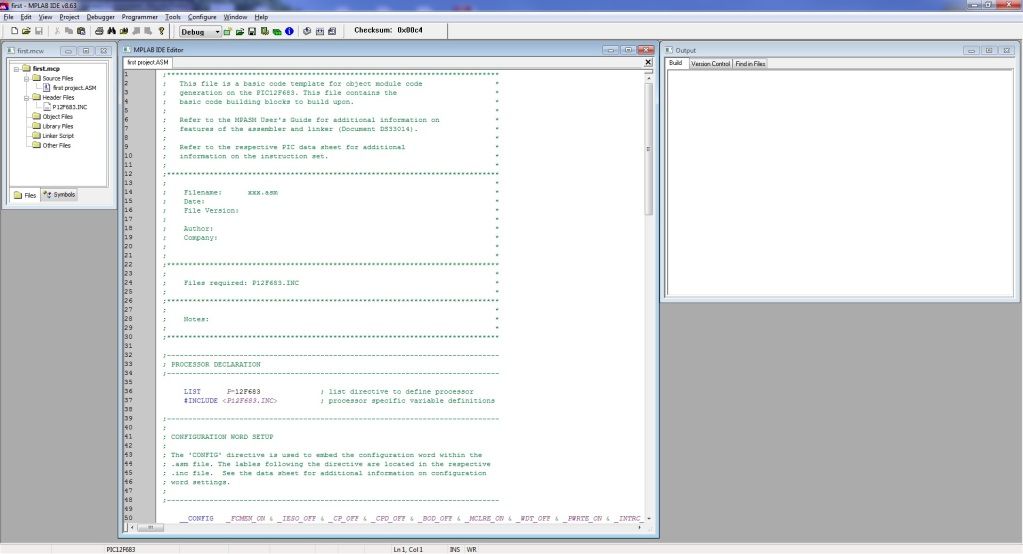Screen dimensions: 1023x554
Task: Click the icon immediately left of Checksum
Action: [x=332, y=31]
